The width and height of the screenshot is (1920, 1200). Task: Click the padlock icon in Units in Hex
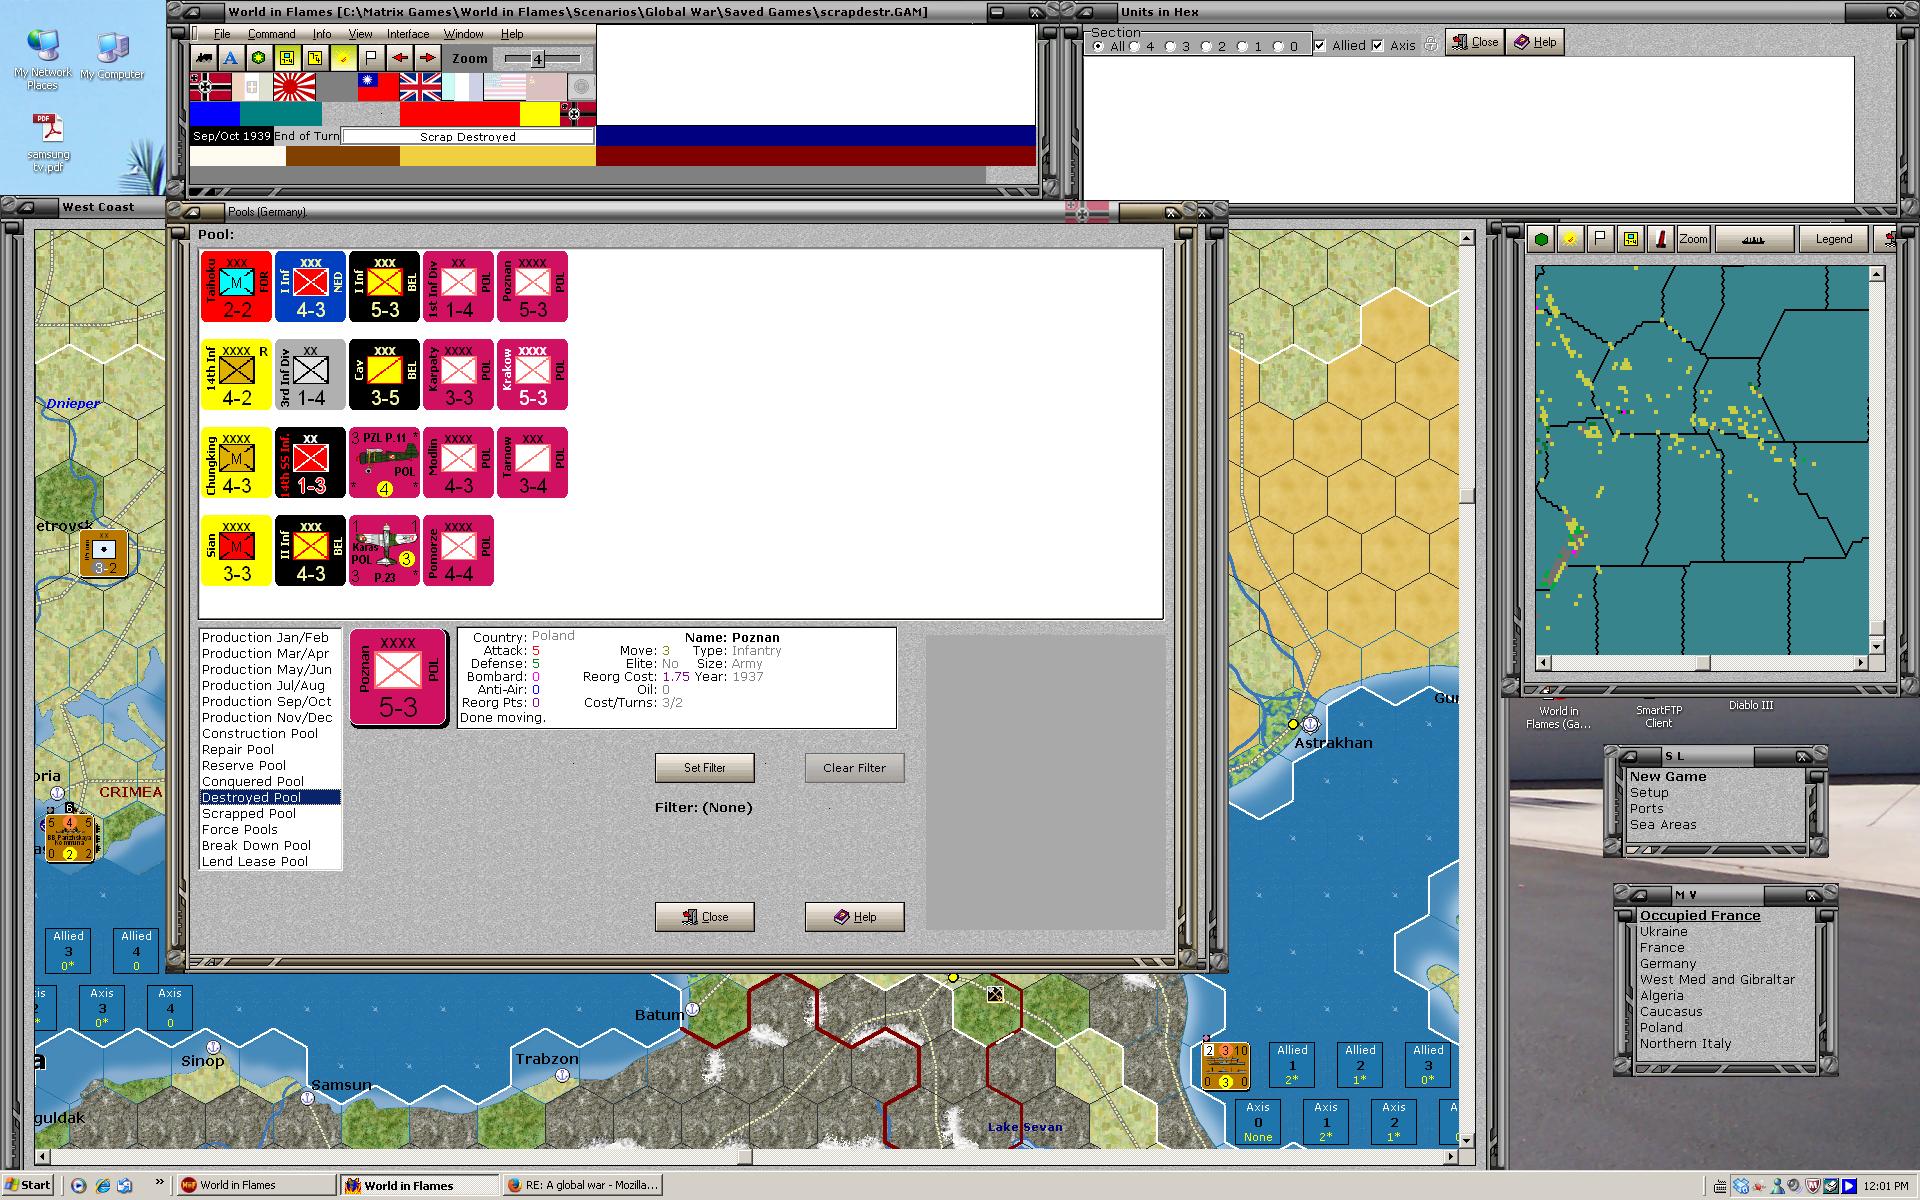[1431, 44]
